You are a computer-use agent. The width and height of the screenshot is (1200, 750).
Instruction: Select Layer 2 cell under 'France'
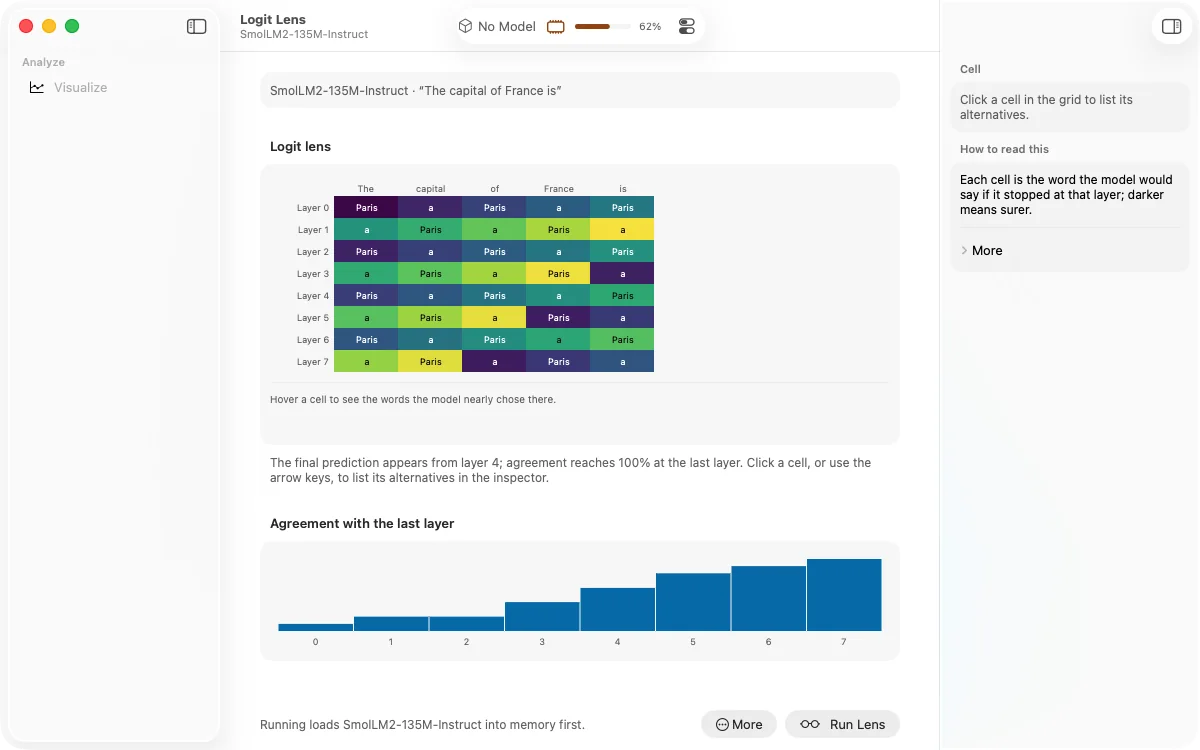pos(558,252)
